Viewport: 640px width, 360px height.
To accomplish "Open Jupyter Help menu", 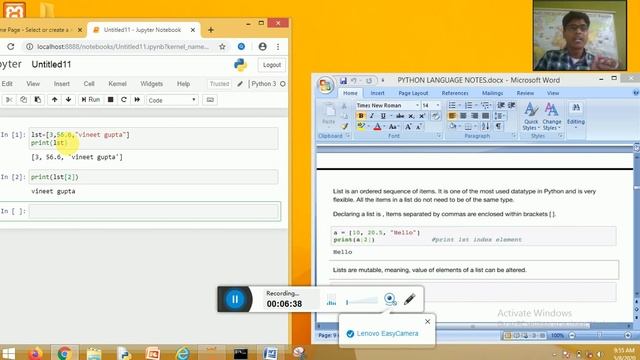I will coord(183,84).
